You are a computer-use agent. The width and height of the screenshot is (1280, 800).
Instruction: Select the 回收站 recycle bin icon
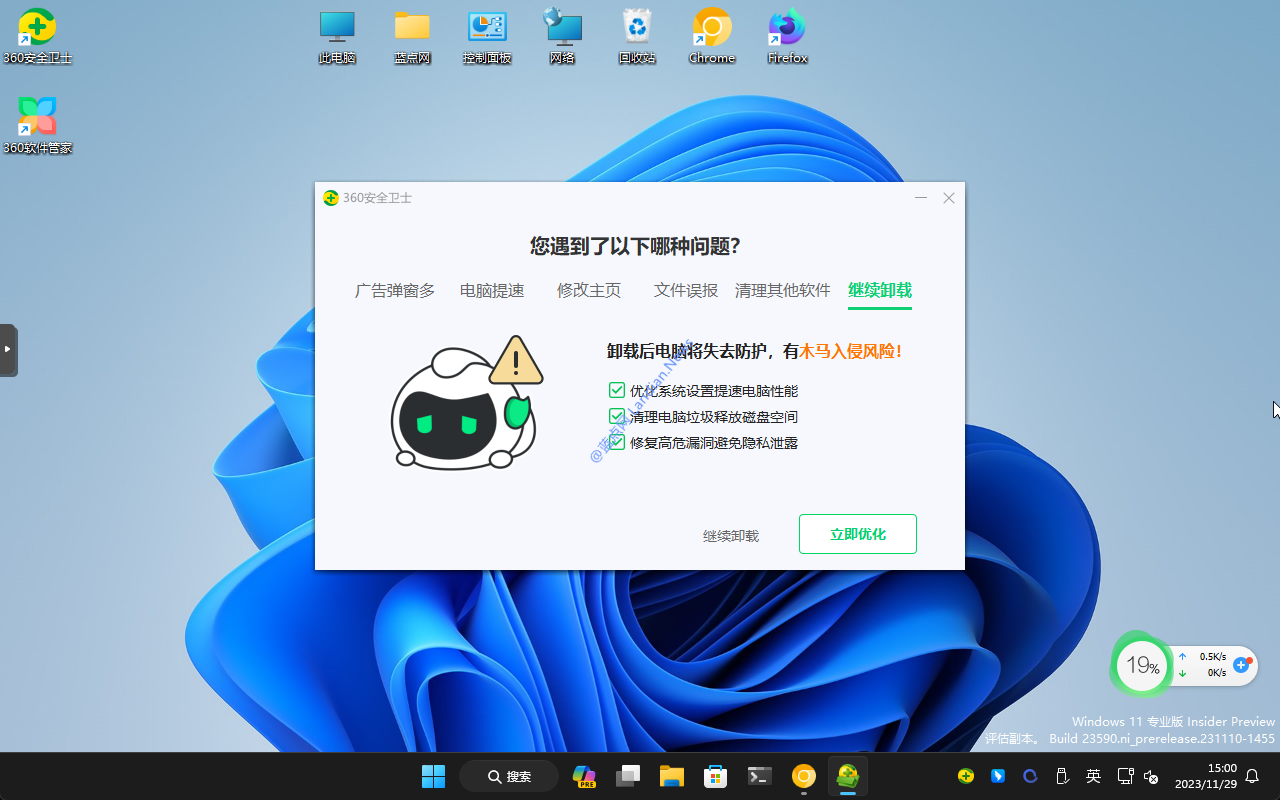(637, 37)
